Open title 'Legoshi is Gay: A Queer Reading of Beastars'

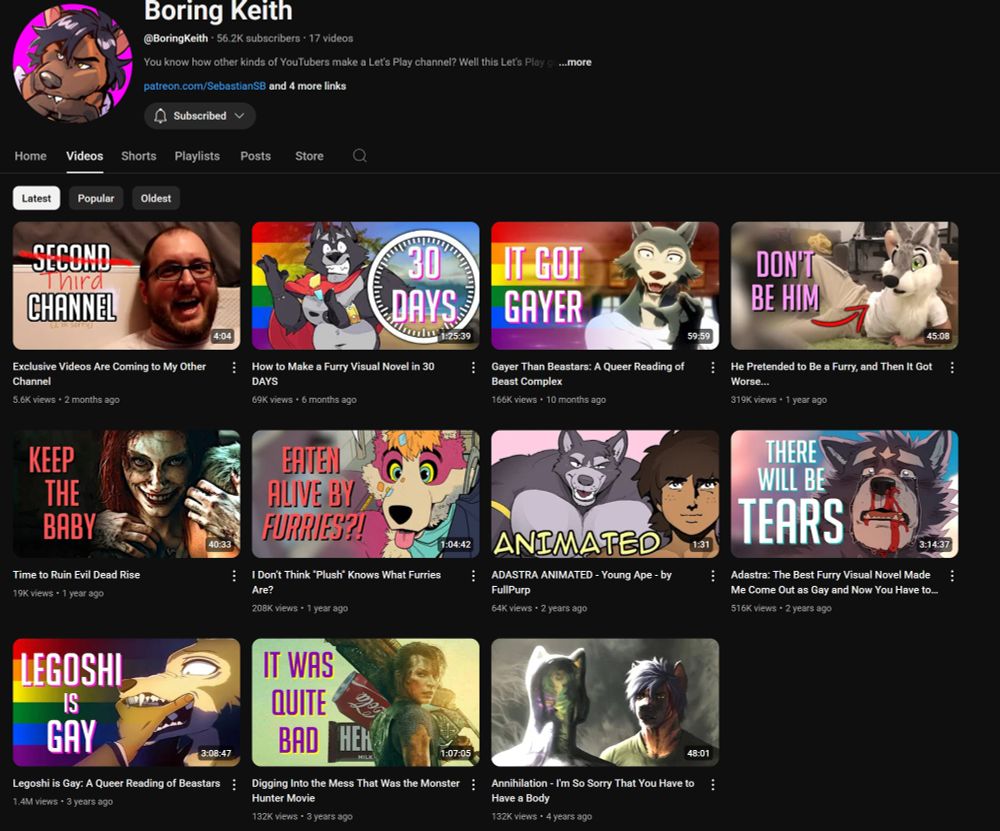click(x=116, y=783)
